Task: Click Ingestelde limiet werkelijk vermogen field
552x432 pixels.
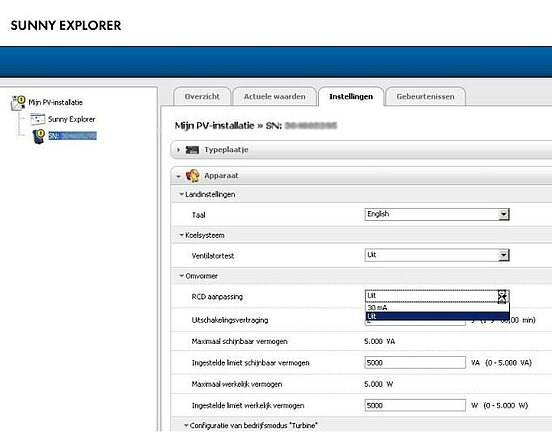Action: coord(415,405)
